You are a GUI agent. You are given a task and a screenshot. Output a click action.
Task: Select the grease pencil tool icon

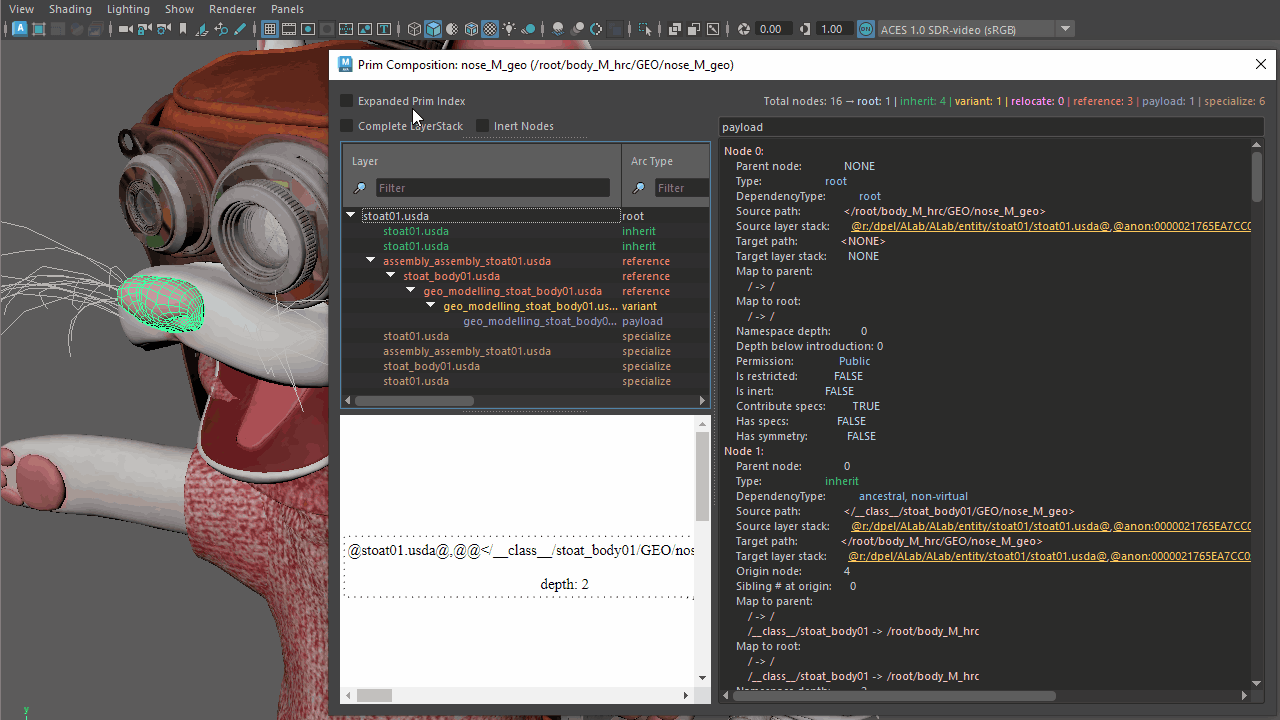point(240,29)
